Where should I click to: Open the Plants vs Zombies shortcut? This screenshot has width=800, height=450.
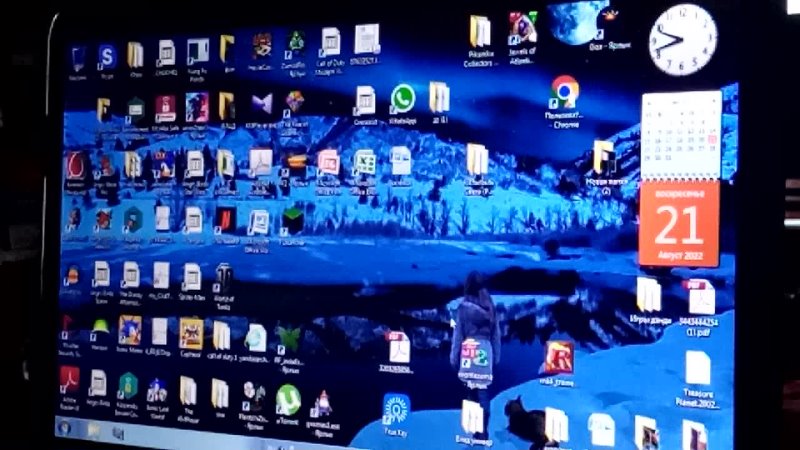(x=254, y=396)
